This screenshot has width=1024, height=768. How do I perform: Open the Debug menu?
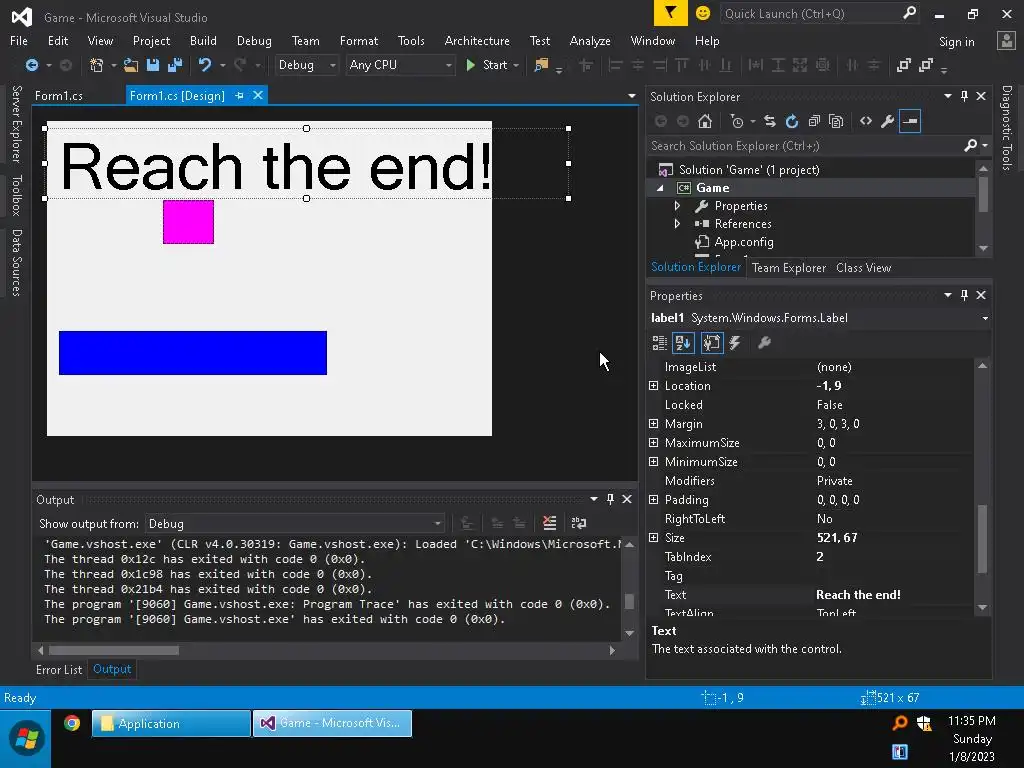[x=254, y=40]
